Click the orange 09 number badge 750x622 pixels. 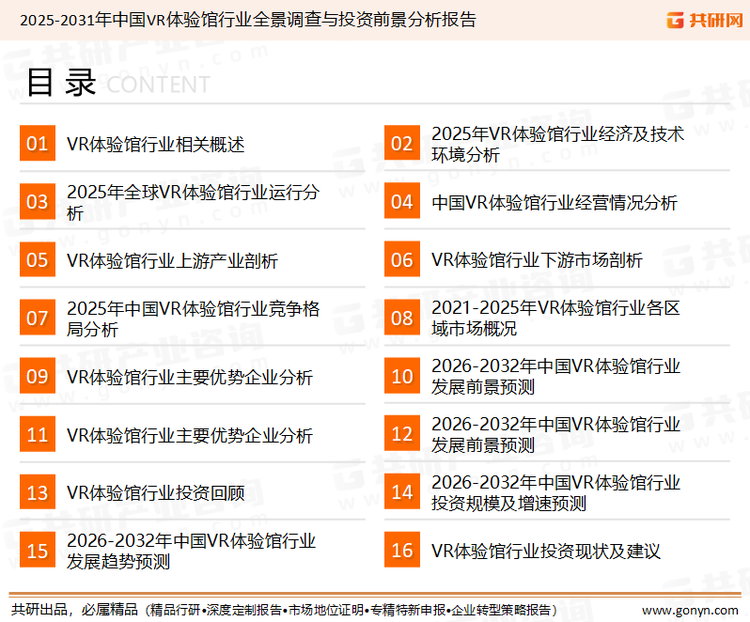[x=37, y=376]
